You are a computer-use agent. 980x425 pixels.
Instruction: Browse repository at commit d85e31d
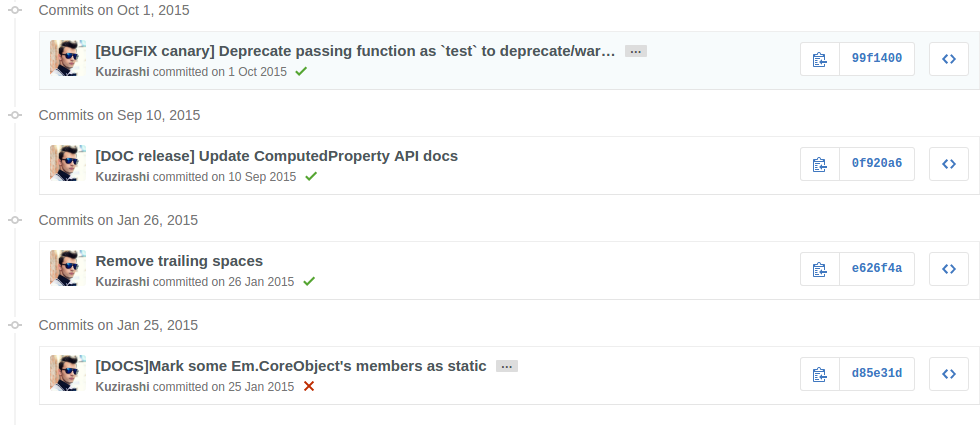pyautogui.click(x=949, y=374)
